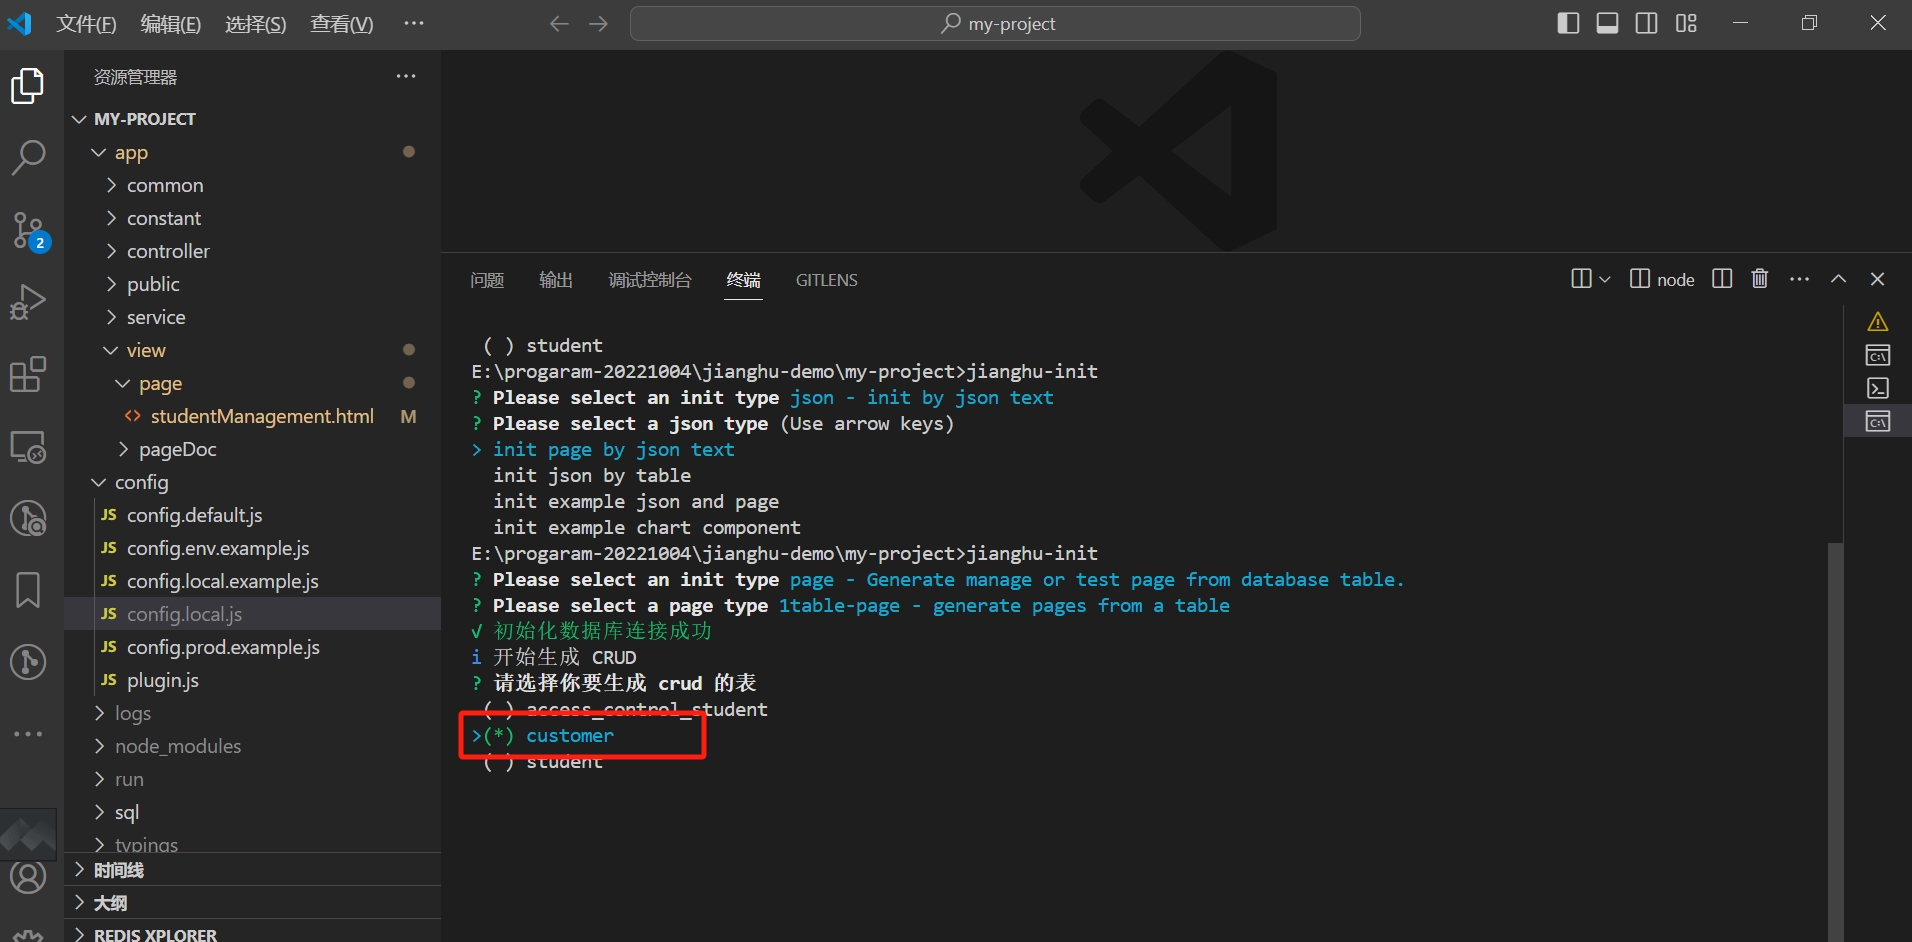Open the terminal launch profile dropdown
Image resolution: width=1912 pixels, height=942 pixels.
pyautogui.click(x=1604, y=279)
